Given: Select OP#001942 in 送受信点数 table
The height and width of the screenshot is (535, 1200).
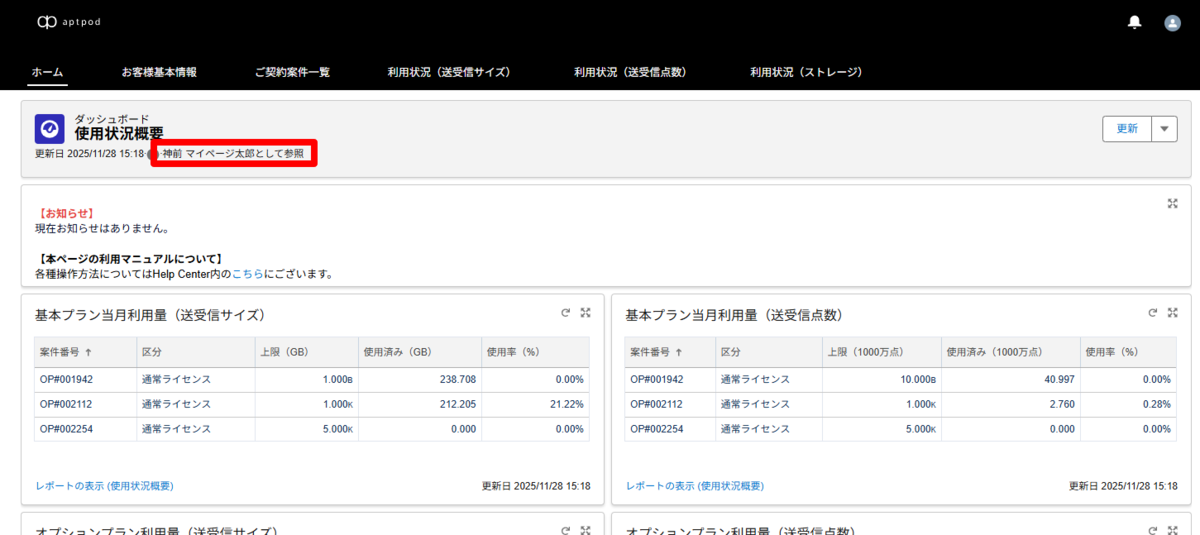Looking at the screenshot, I should click(657, 379).
